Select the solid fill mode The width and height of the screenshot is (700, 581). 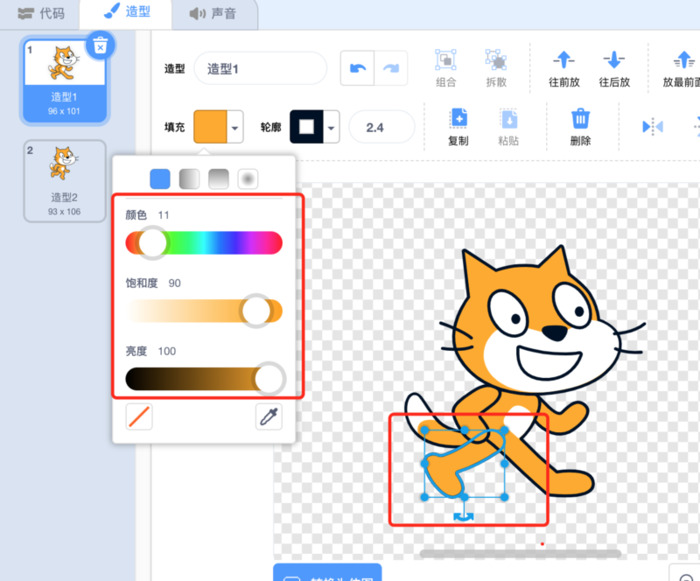click(x=160, y=179)
